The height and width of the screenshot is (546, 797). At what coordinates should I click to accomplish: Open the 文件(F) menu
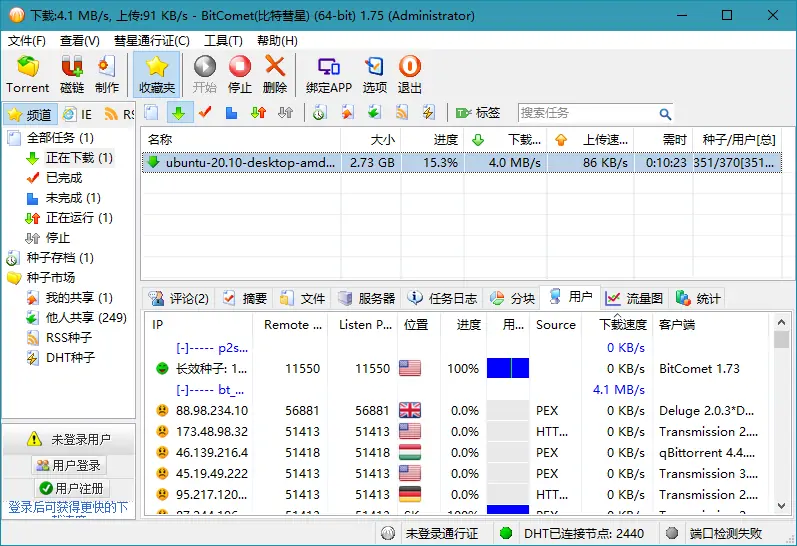point(27,41)
